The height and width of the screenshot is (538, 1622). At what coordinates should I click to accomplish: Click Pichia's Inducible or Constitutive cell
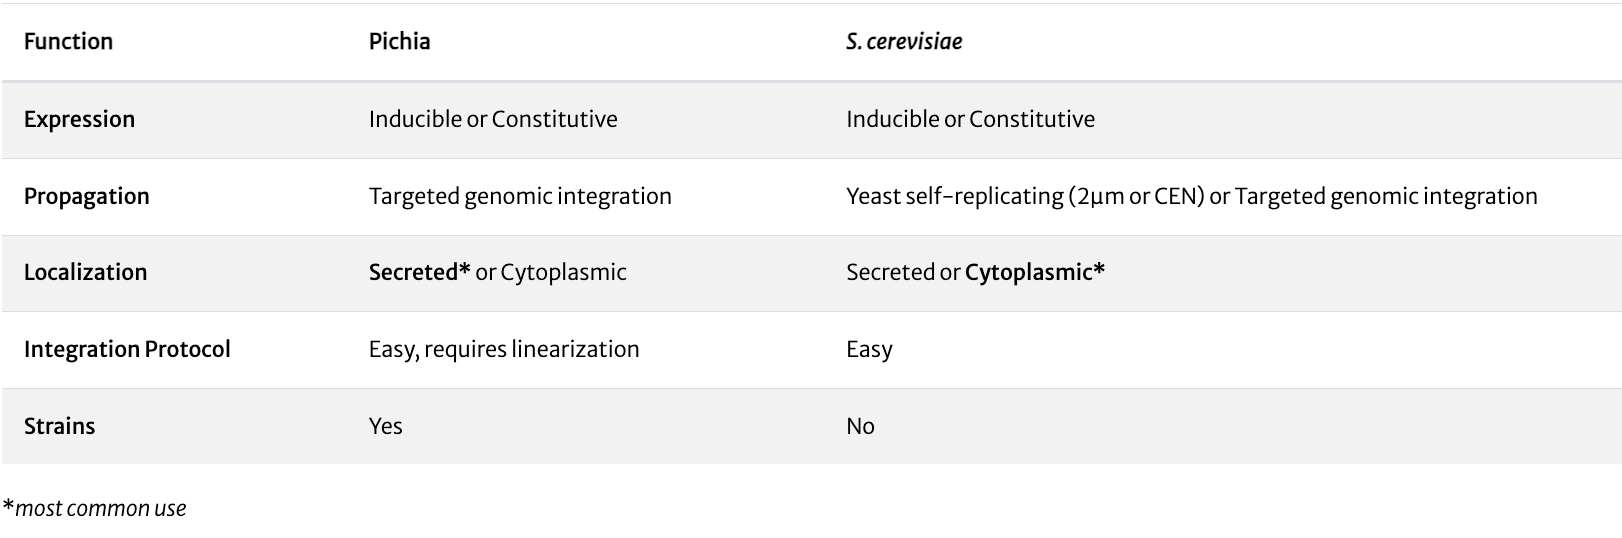pyautogui.click(x=493, y=119)
